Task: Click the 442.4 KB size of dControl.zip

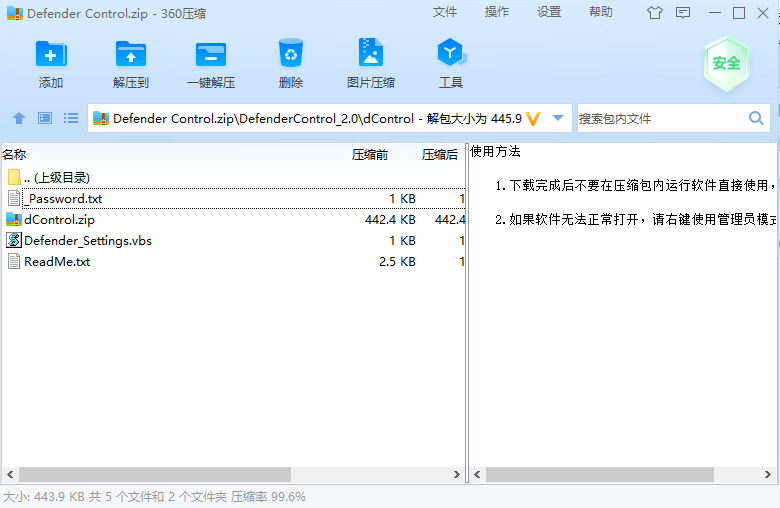Action: tap(390, 219)
